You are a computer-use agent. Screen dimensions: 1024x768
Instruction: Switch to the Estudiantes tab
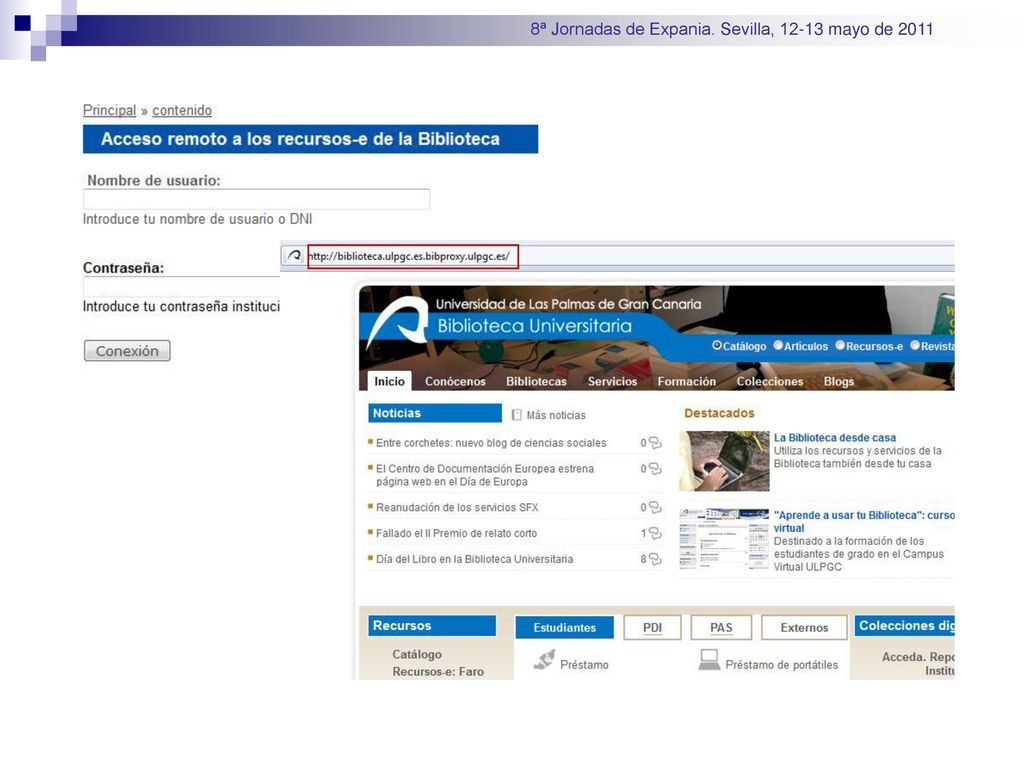(x=564, y=628)
